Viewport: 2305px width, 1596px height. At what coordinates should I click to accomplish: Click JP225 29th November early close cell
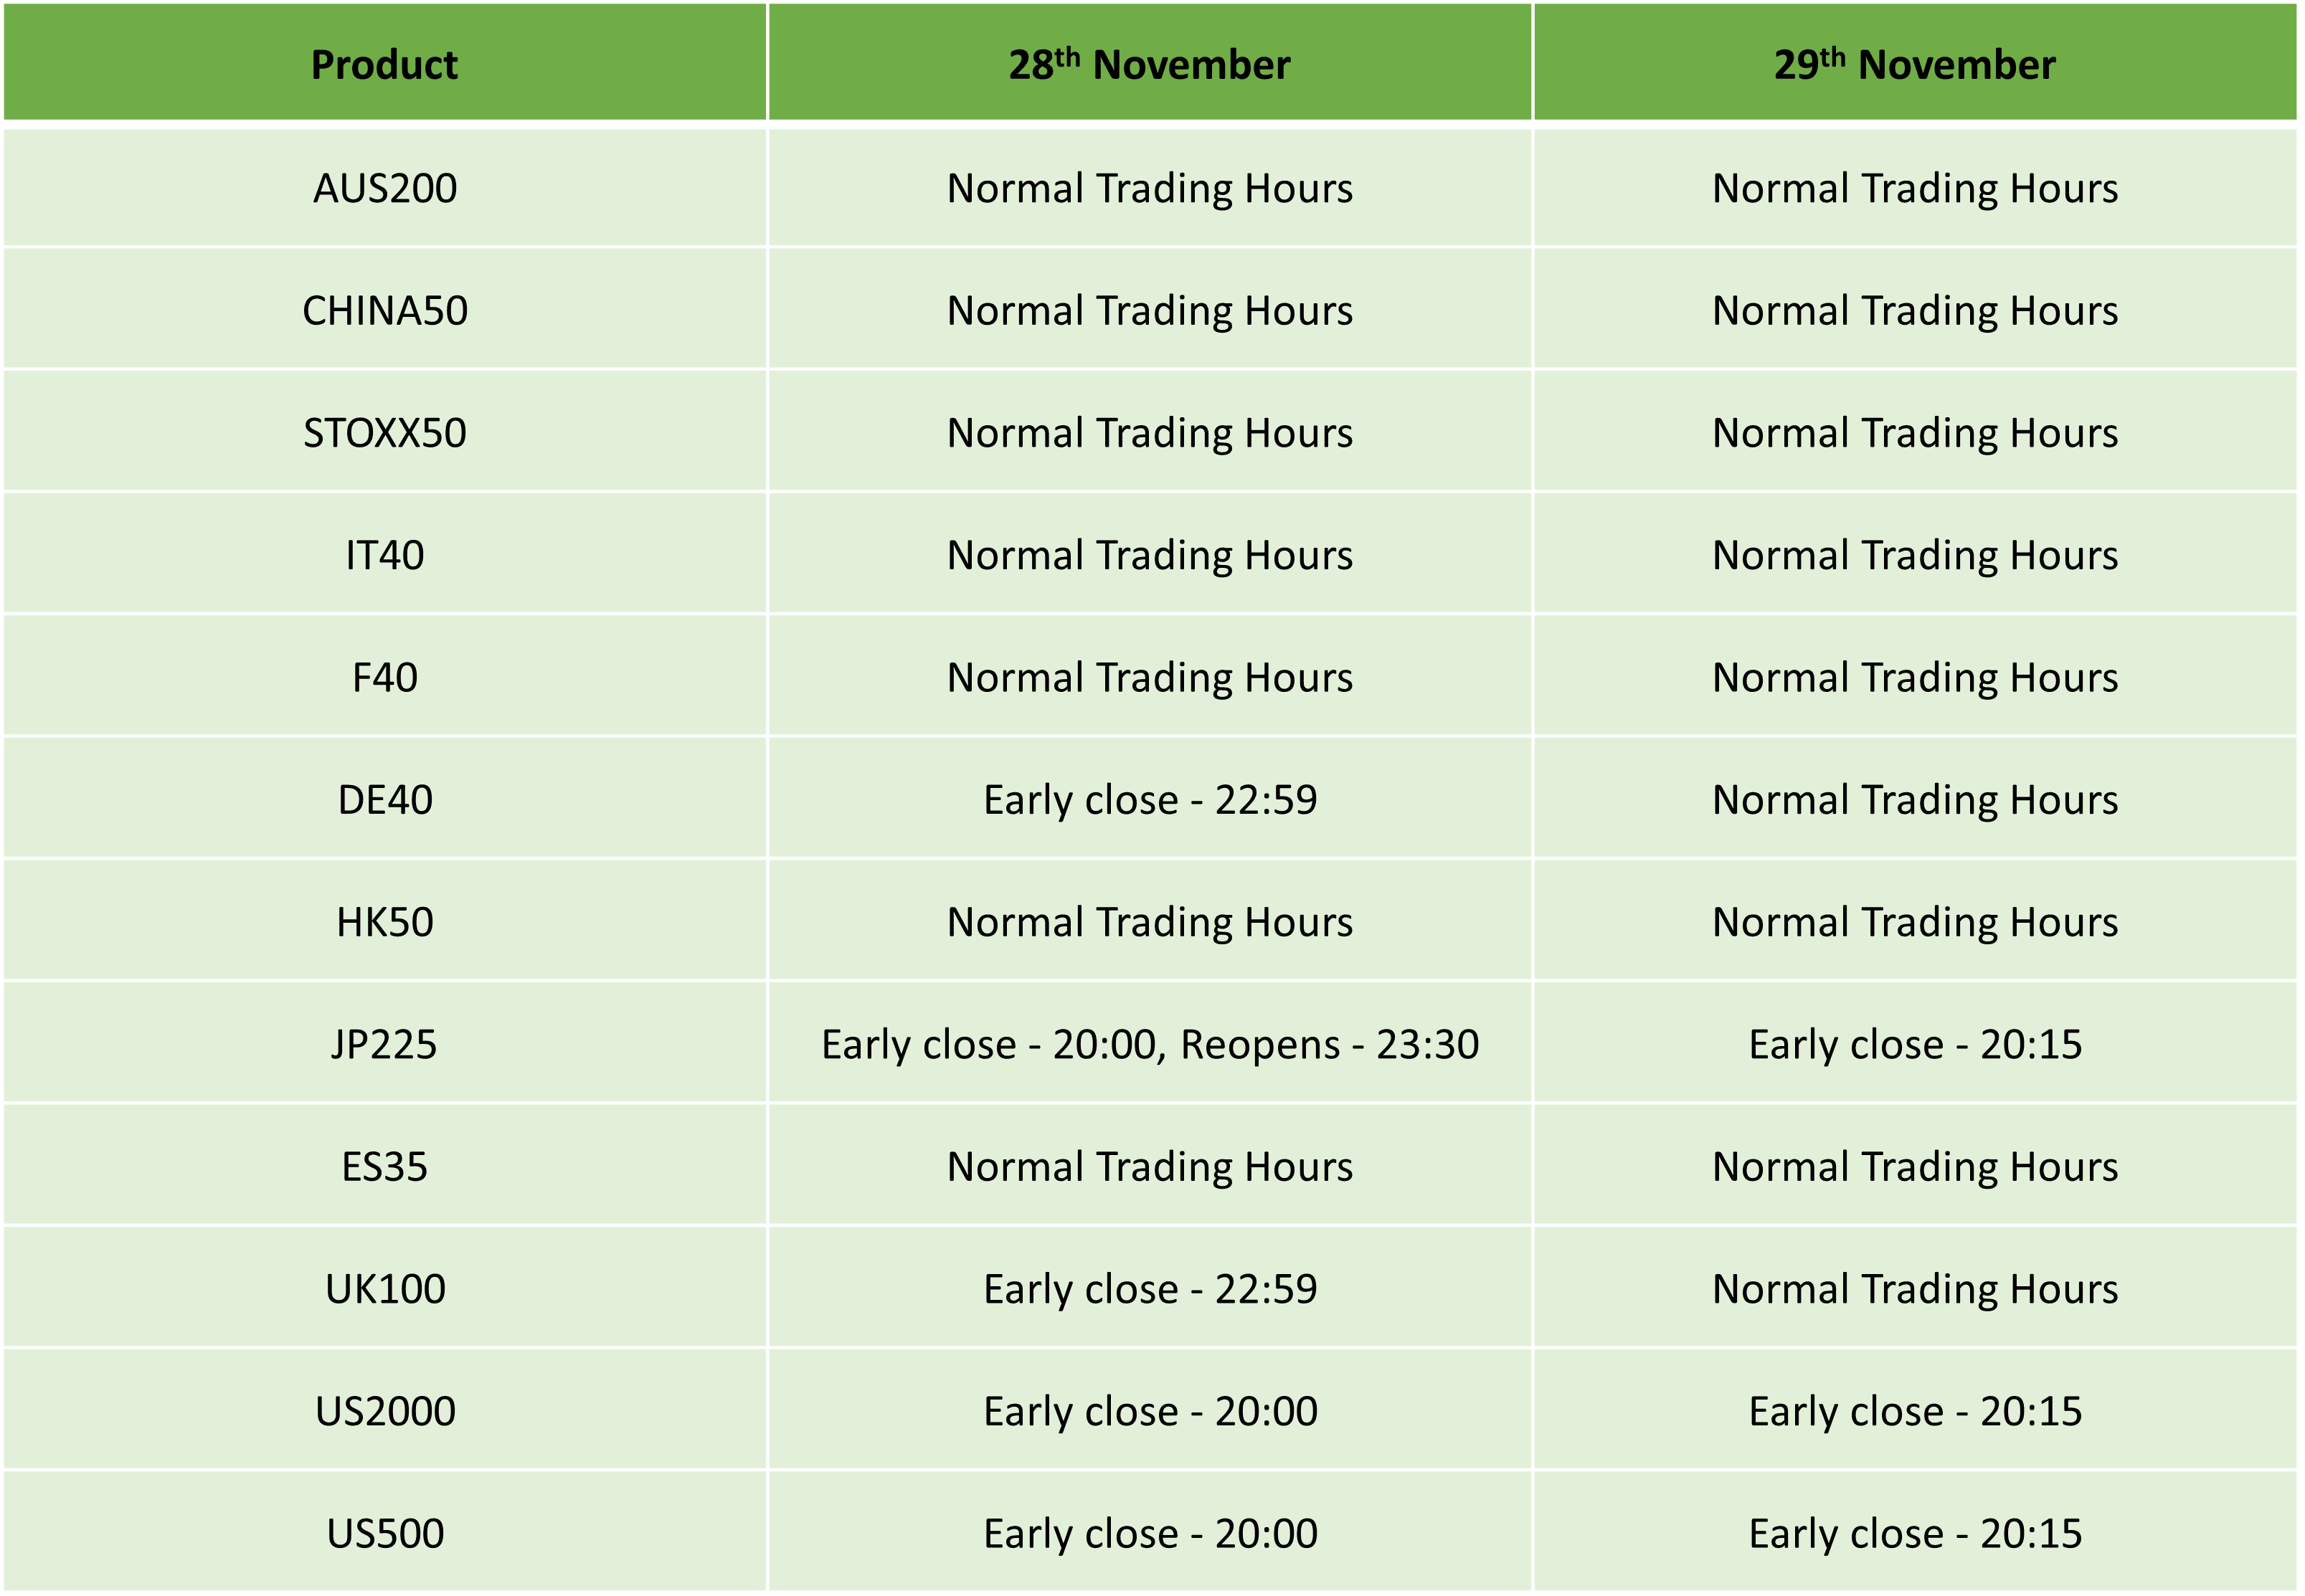(x=1915, y=1044)
